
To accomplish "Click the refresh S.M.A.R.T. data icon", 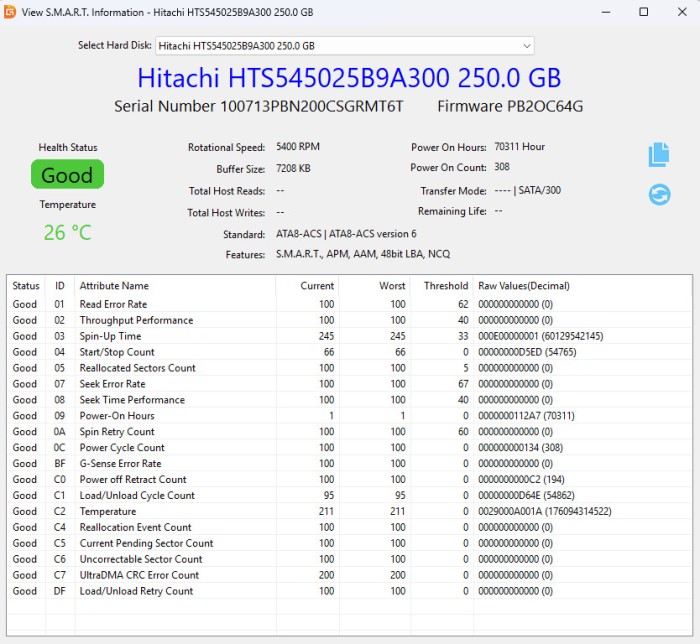I will 659,195.
